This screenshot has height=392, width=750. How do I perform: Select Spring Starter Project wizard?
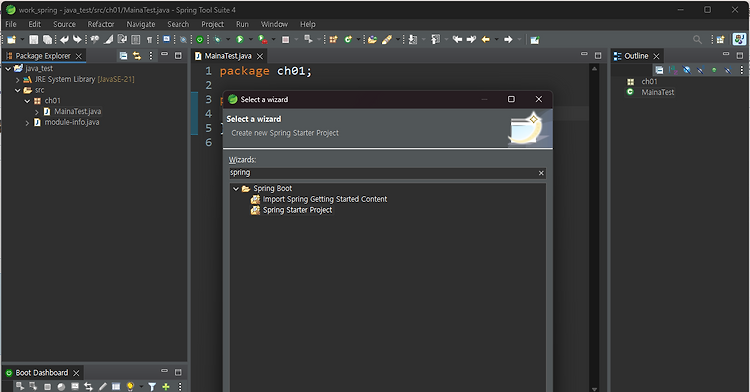297,210
